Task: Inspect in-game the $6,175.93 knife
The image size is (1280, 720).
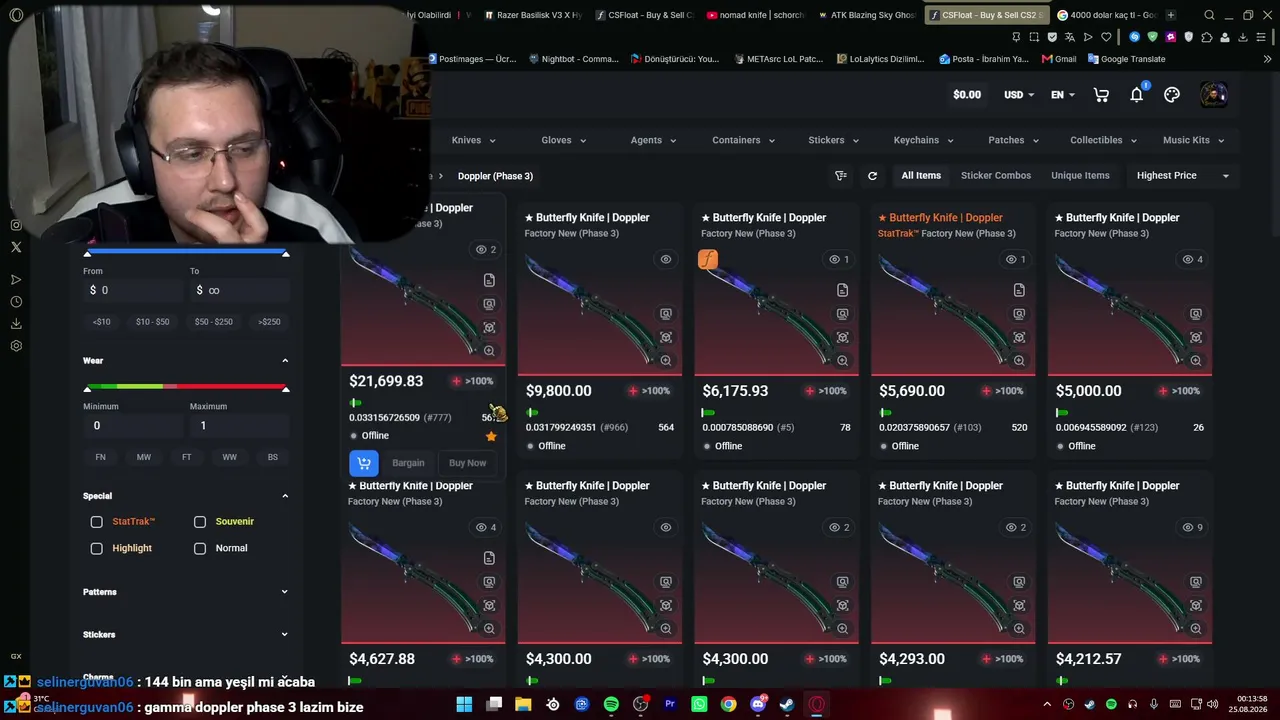Action: (842, 338)
